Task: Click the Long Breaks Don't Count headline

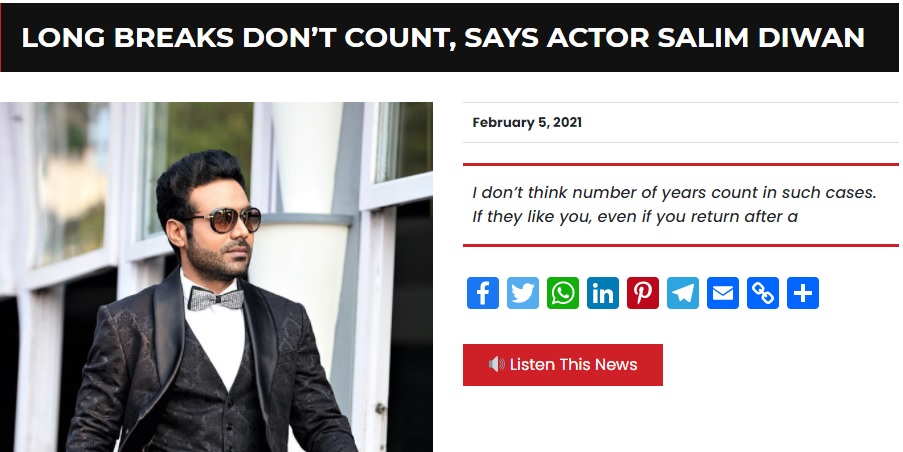Action: (442, 37)
